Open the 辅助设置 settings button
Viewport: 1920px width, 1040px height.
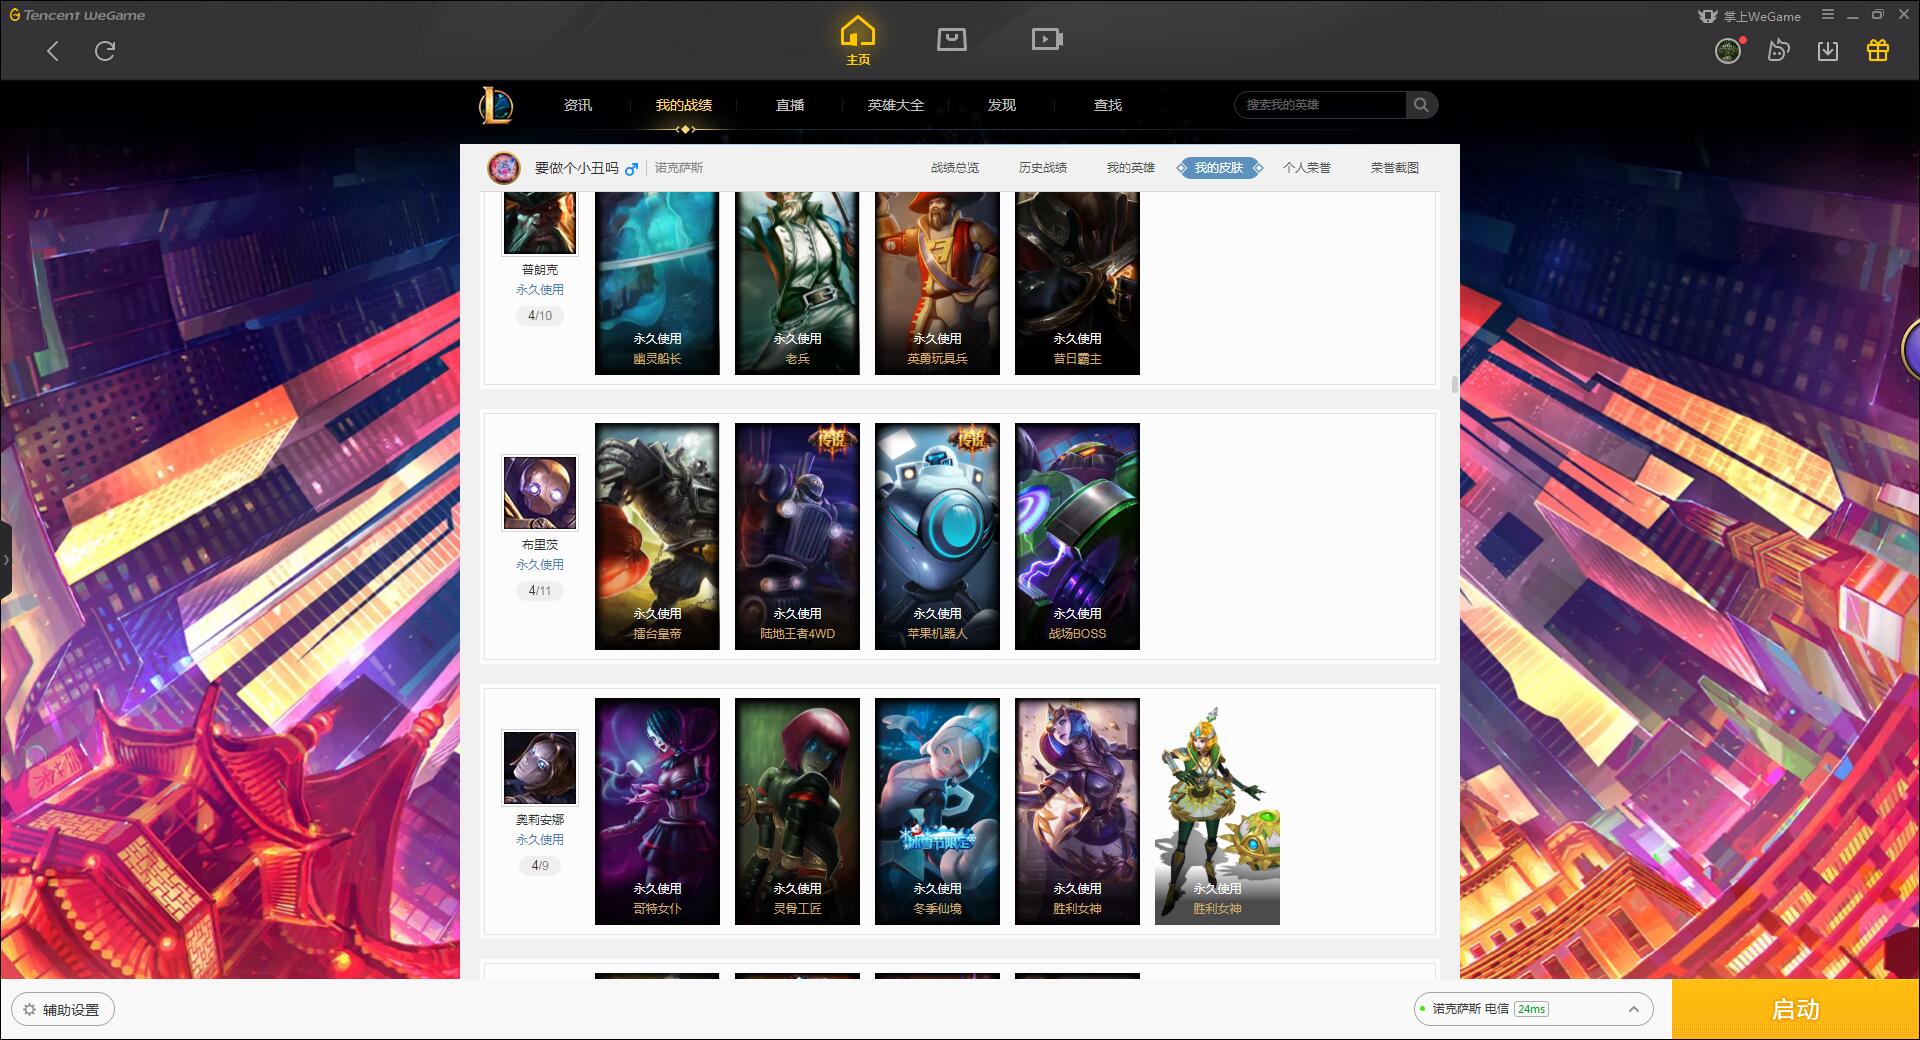pyautogui.click(x=62, y=1010)
